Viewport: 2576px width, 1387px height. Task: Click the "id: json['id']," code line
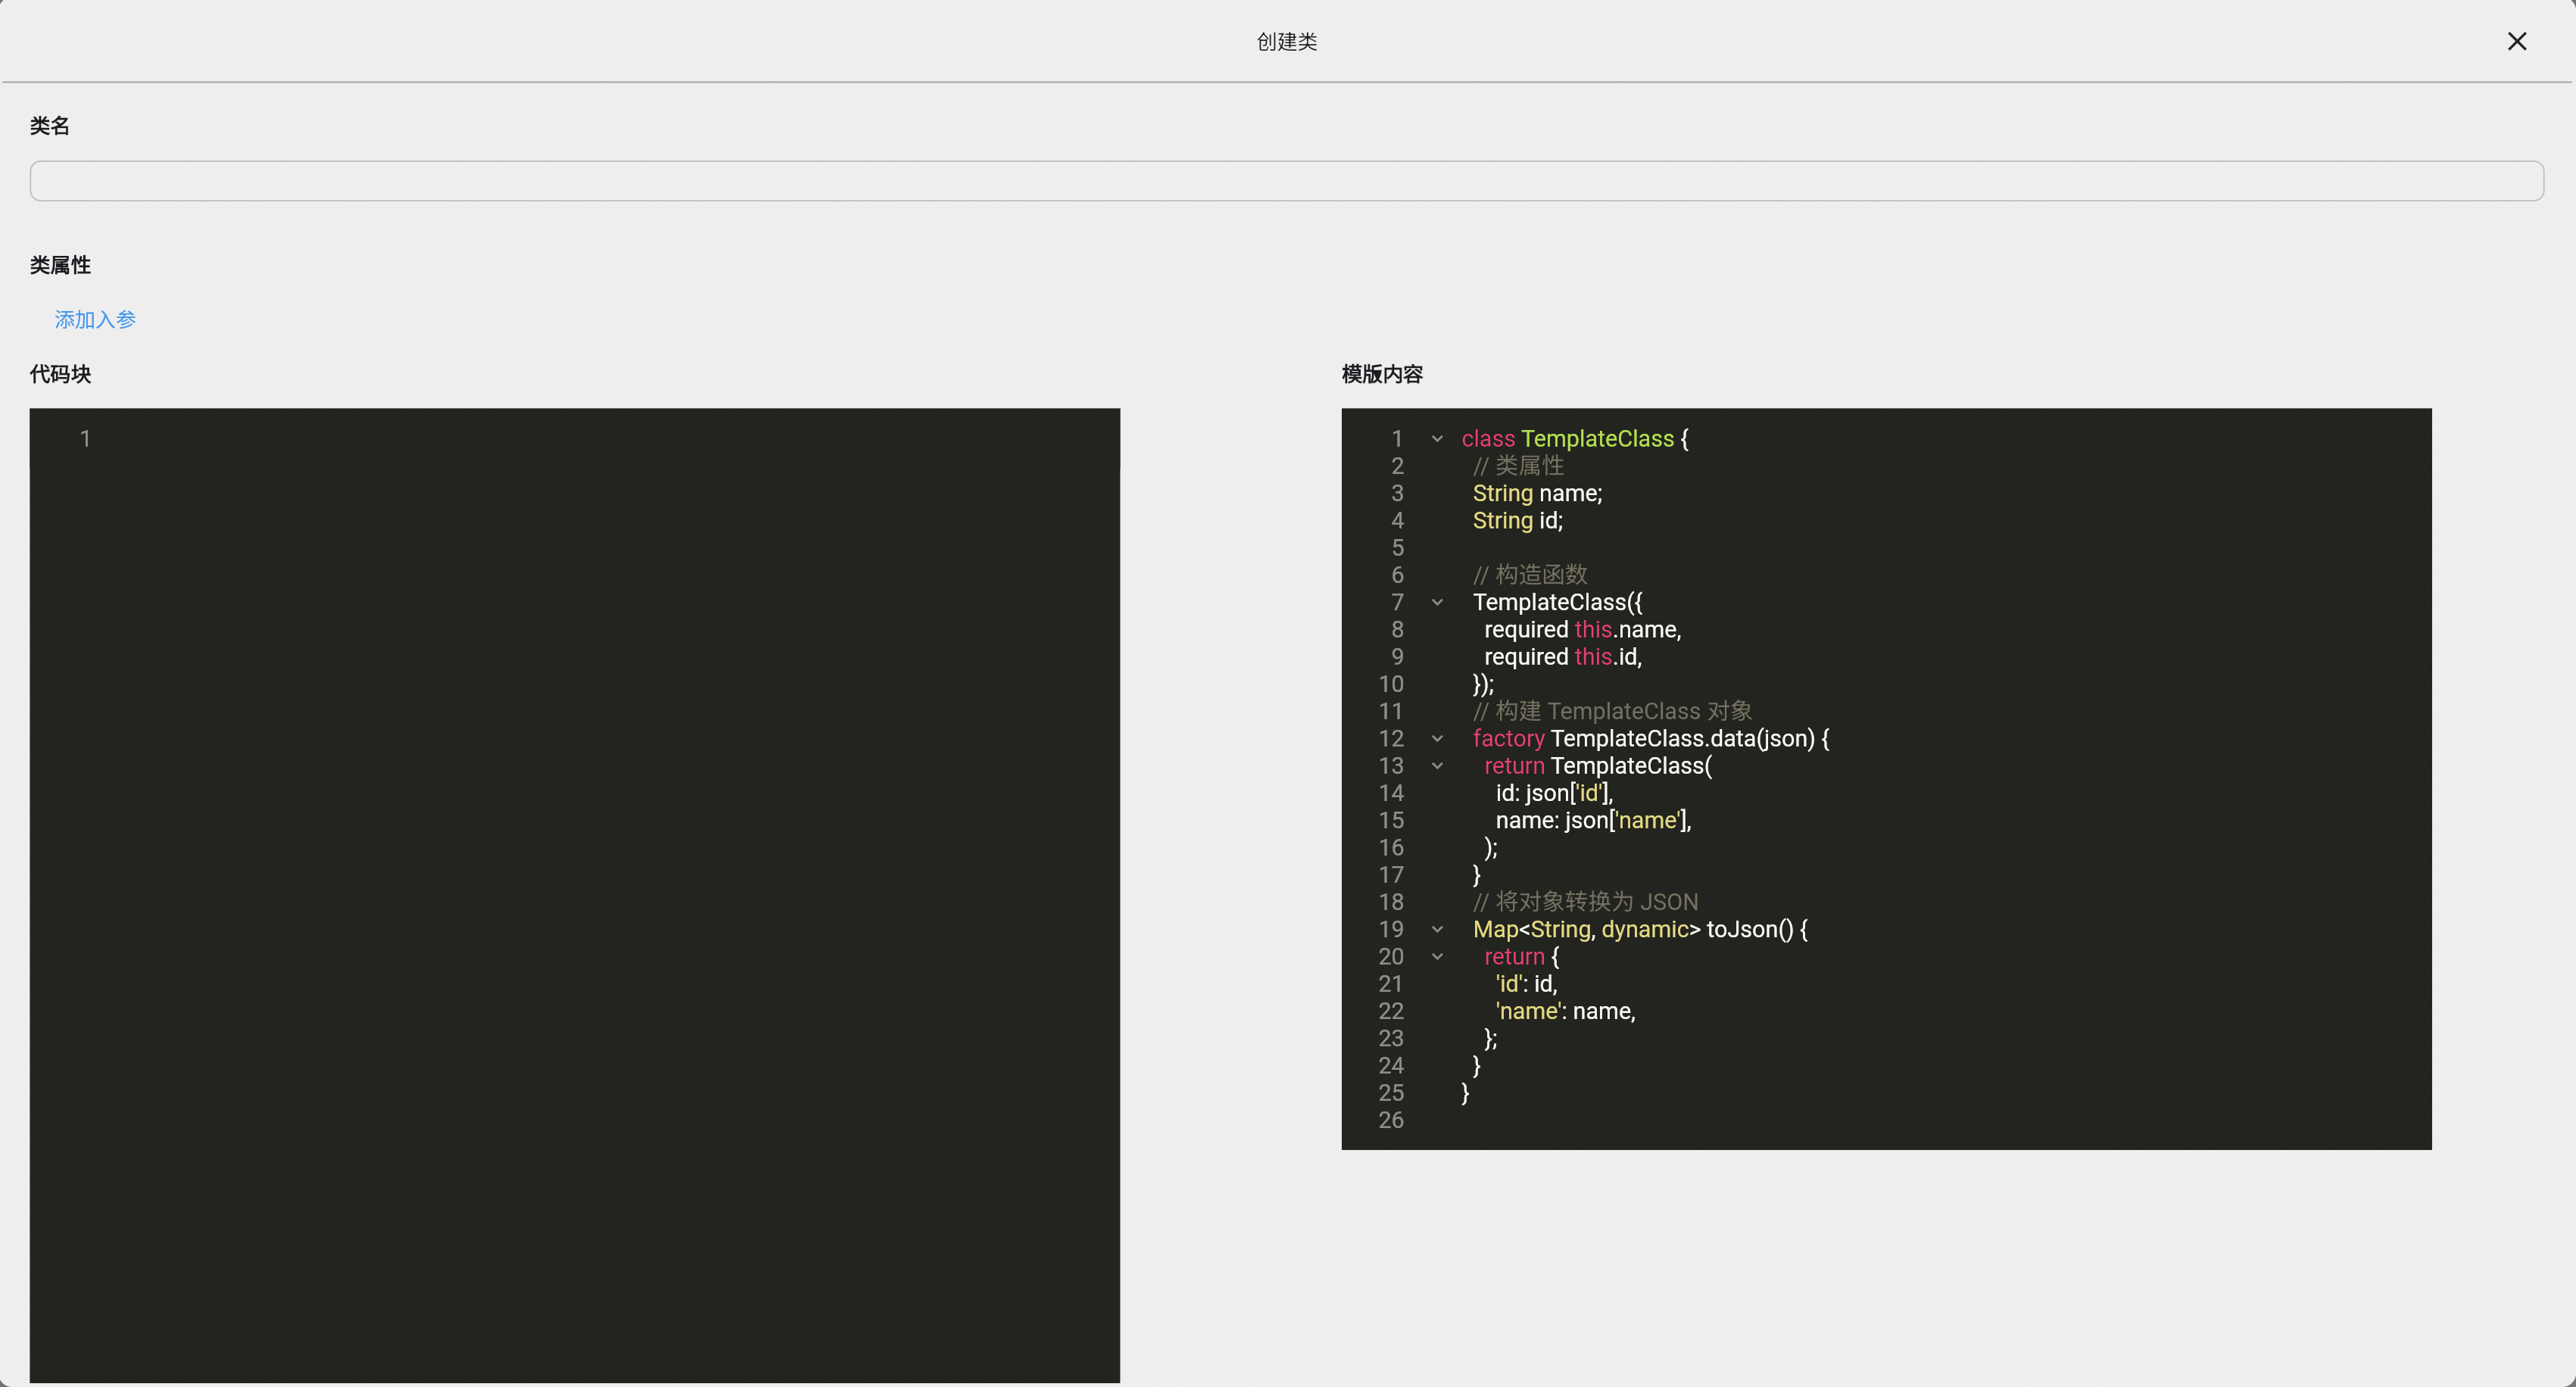[1554, 794]
